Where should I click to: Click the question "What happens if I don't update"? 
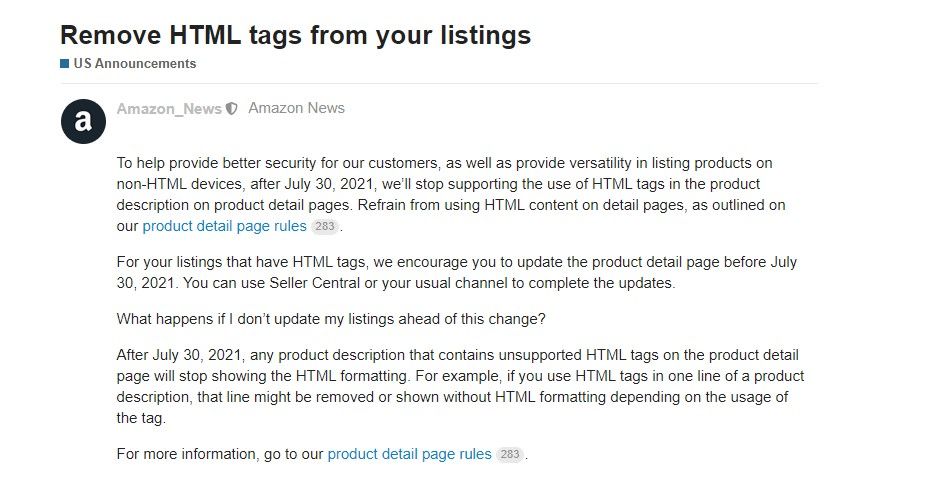(x=331, y=319)
